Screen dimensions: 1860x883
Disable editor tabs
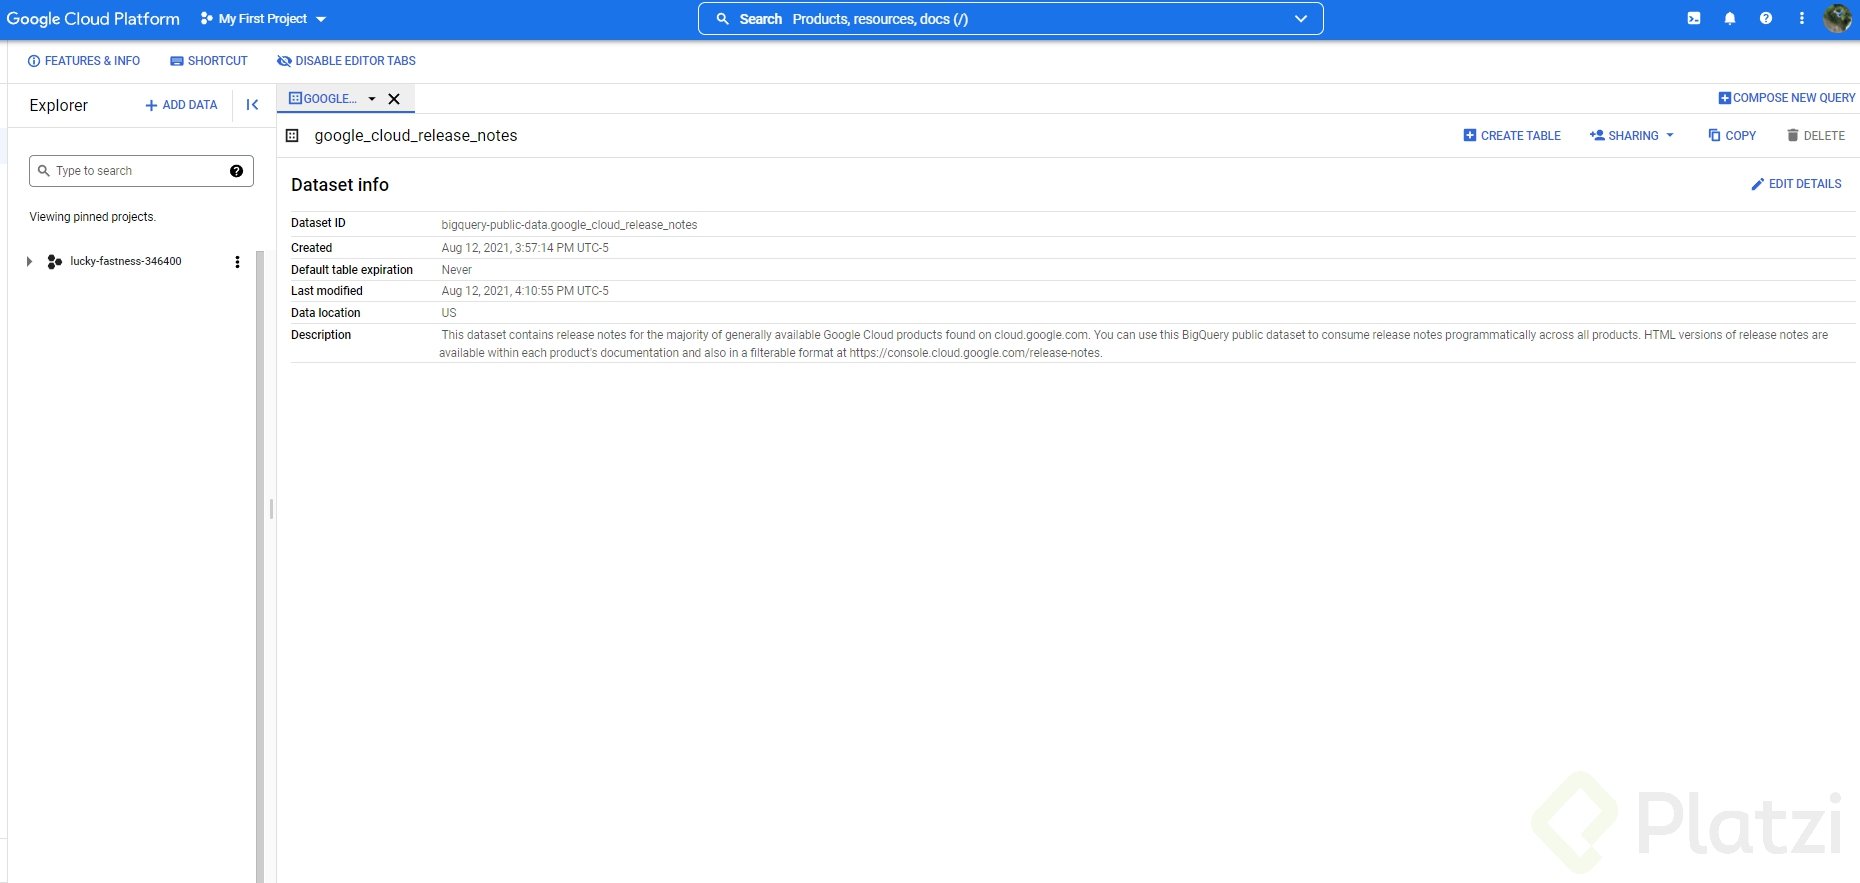(346, 61)
